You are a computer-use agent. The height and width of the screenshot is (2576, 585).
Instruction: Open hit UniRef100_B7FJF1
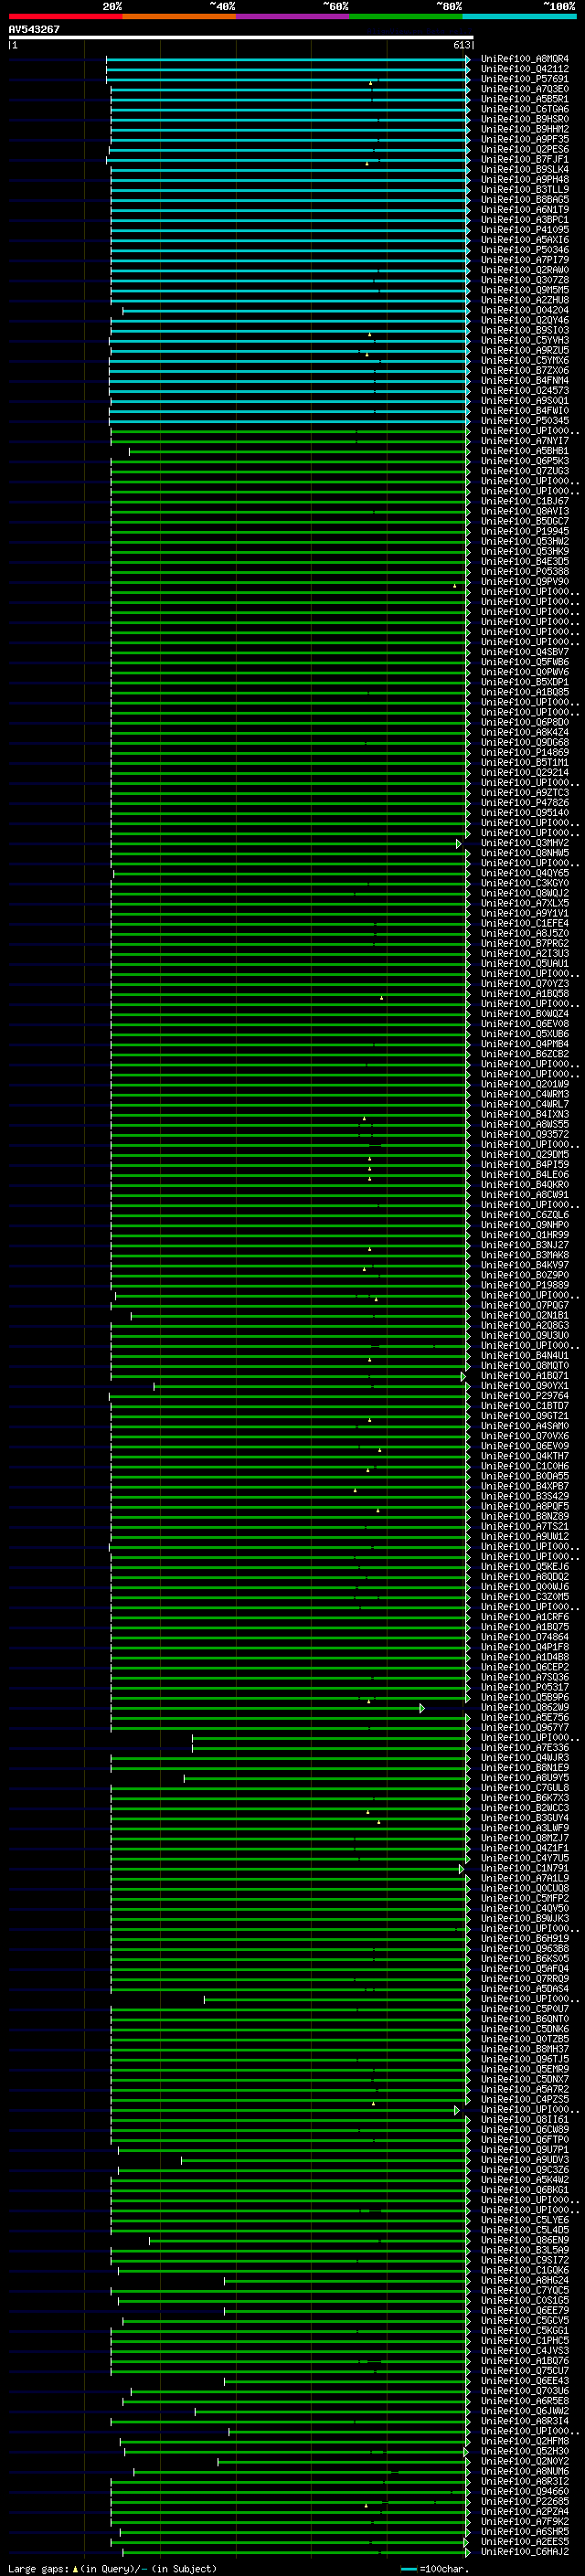pyautogui.click(x=524, y=159)
